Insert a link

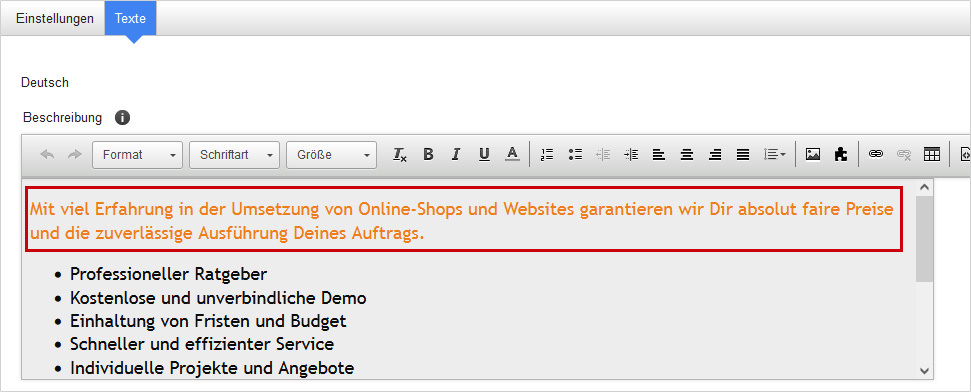(876, 155)
